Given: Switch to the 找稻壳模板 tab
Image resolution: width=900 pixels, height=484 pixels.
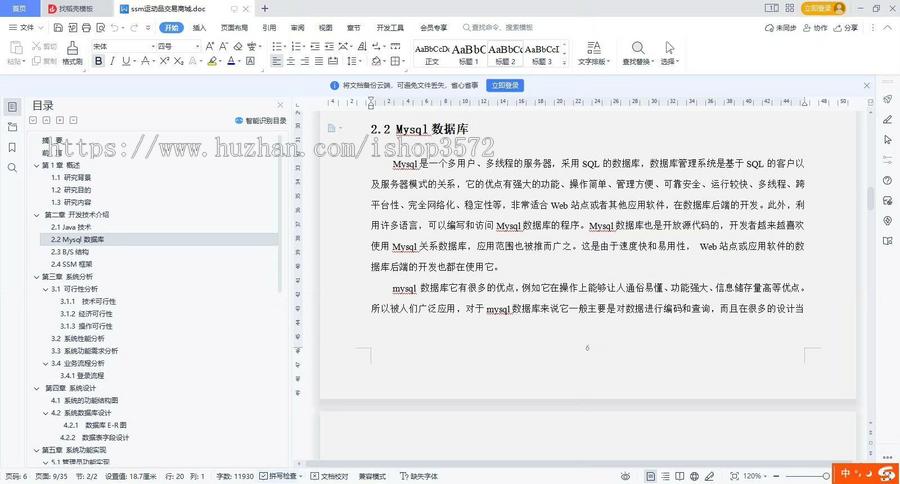Looking at the screenshot, I should (x=75, y=9).
